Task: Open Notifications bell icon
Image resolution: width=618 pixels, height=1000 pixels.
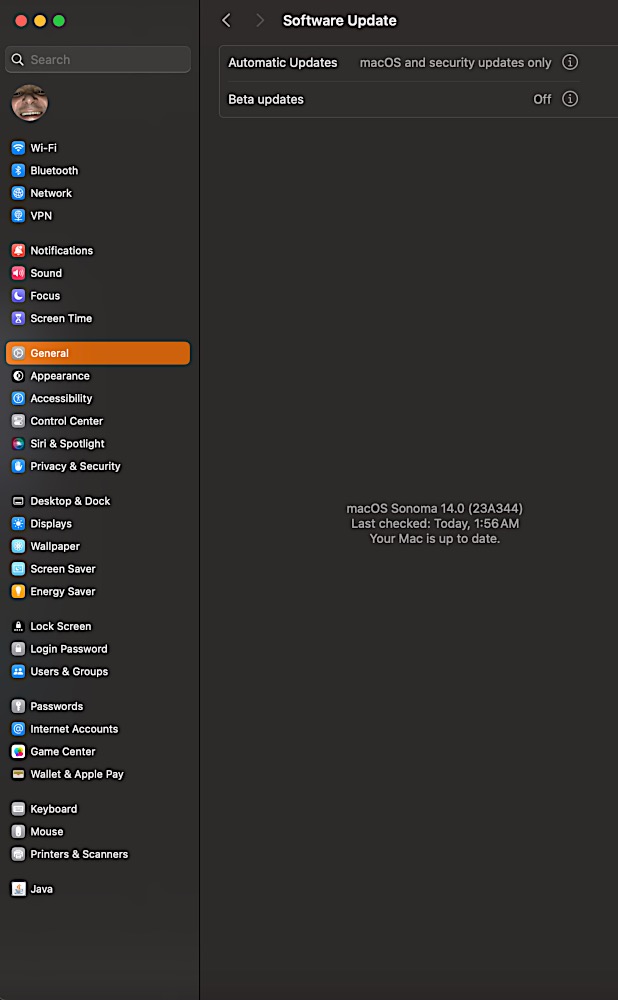Action: tap(18, 251)
